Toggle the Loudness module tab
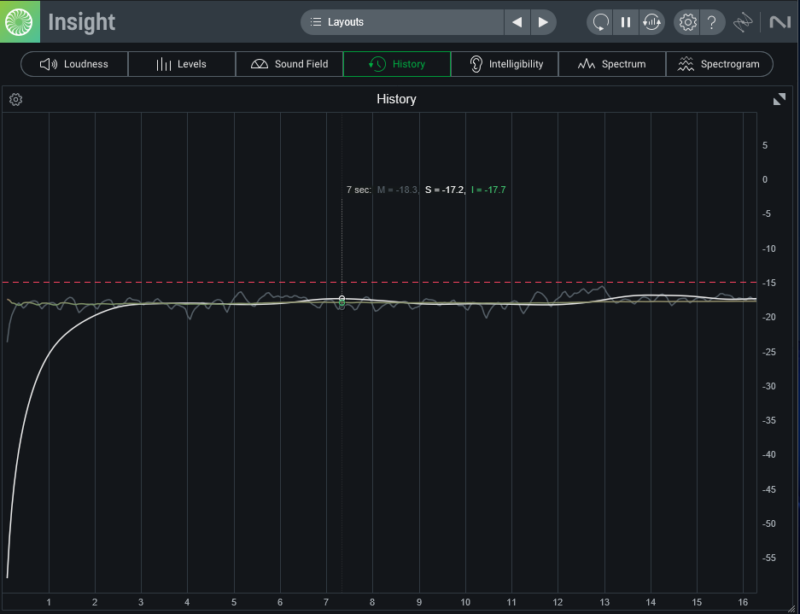 click(74, 64)
